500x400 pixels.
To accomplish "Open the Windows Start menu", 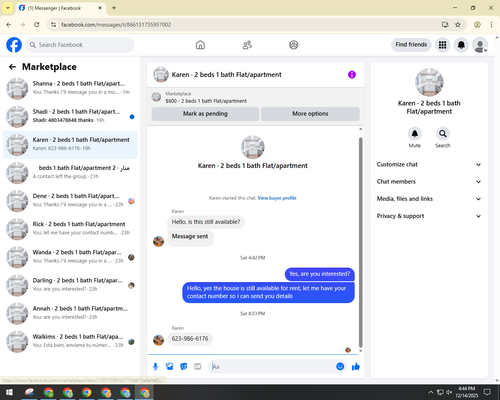I will (9, 392).
